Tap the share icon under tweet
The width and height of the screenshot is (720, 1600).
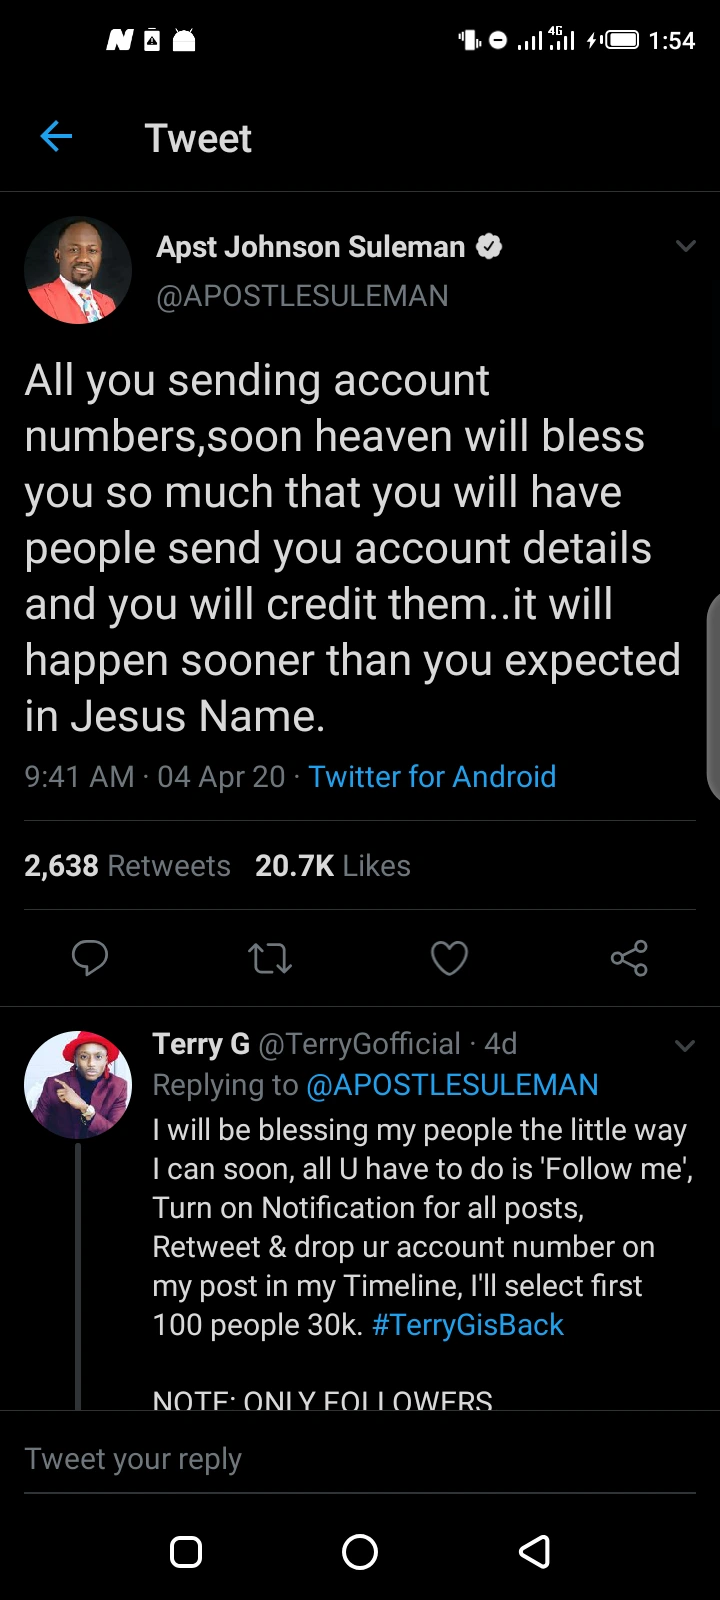(629, 958)
